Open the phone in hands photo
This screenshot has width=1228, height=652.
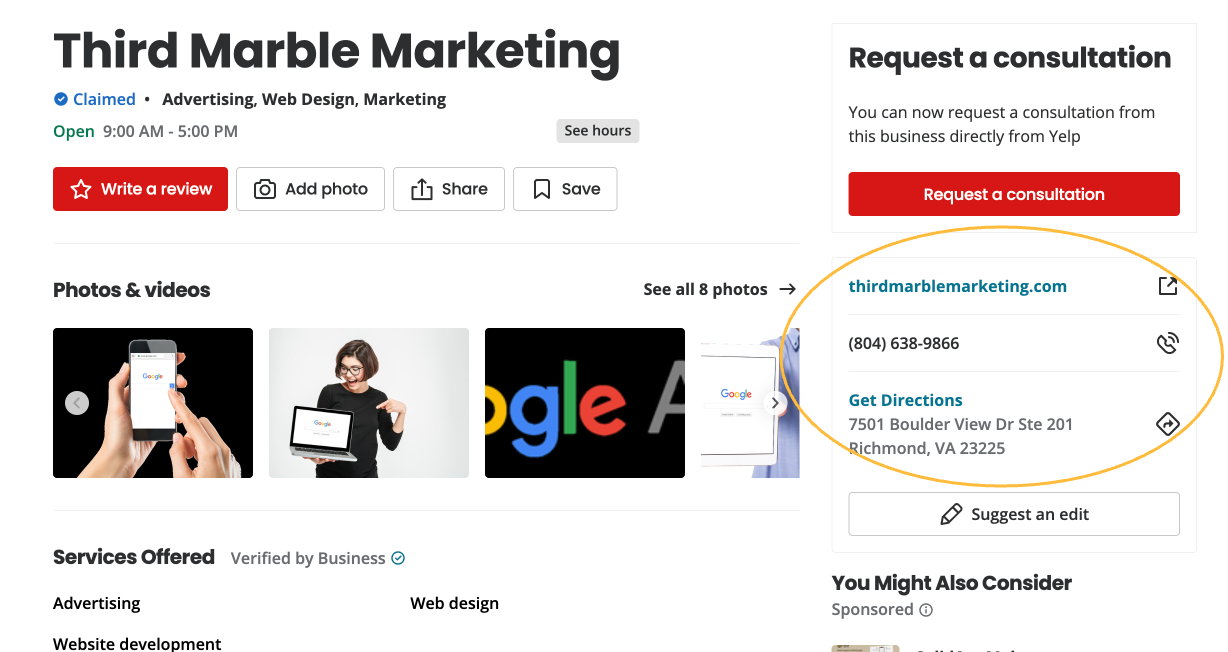pyautogui.click(x=153, y=403)
